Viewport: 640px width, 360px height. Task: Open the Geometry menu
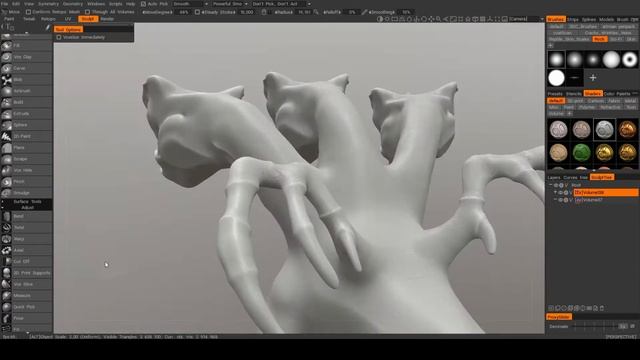point(73,4)
